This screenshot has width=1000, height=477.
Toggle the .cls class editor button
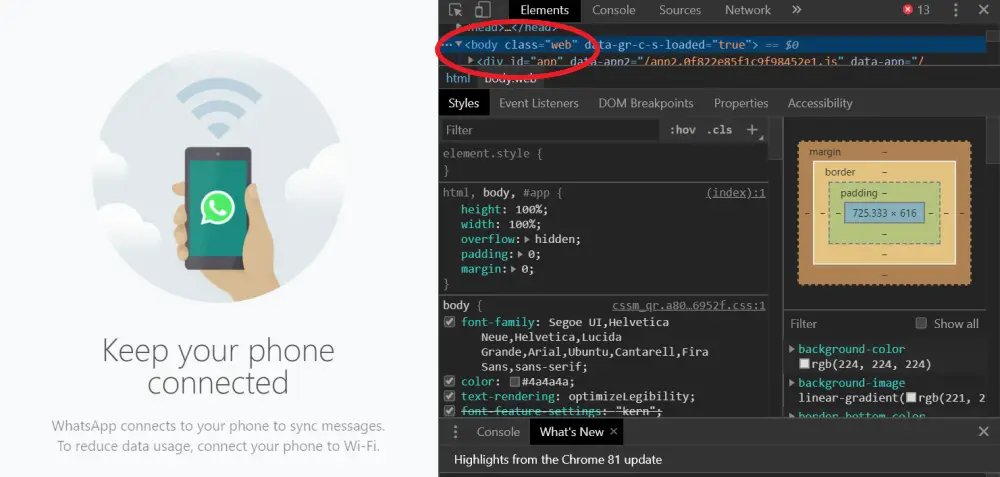[x=719, y=129]
